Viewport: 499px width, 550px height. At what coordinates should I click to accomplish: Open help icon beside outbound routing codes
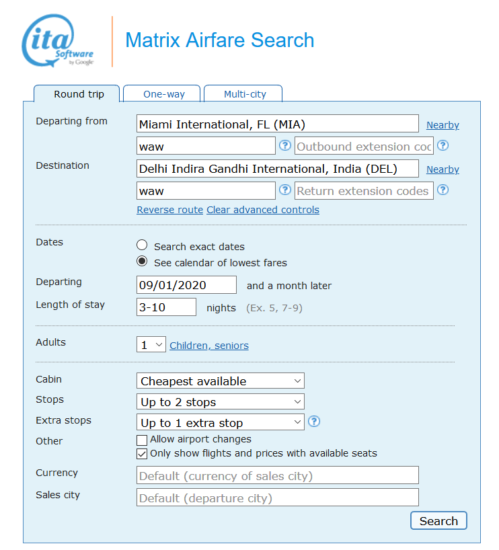tap(285, 145)
